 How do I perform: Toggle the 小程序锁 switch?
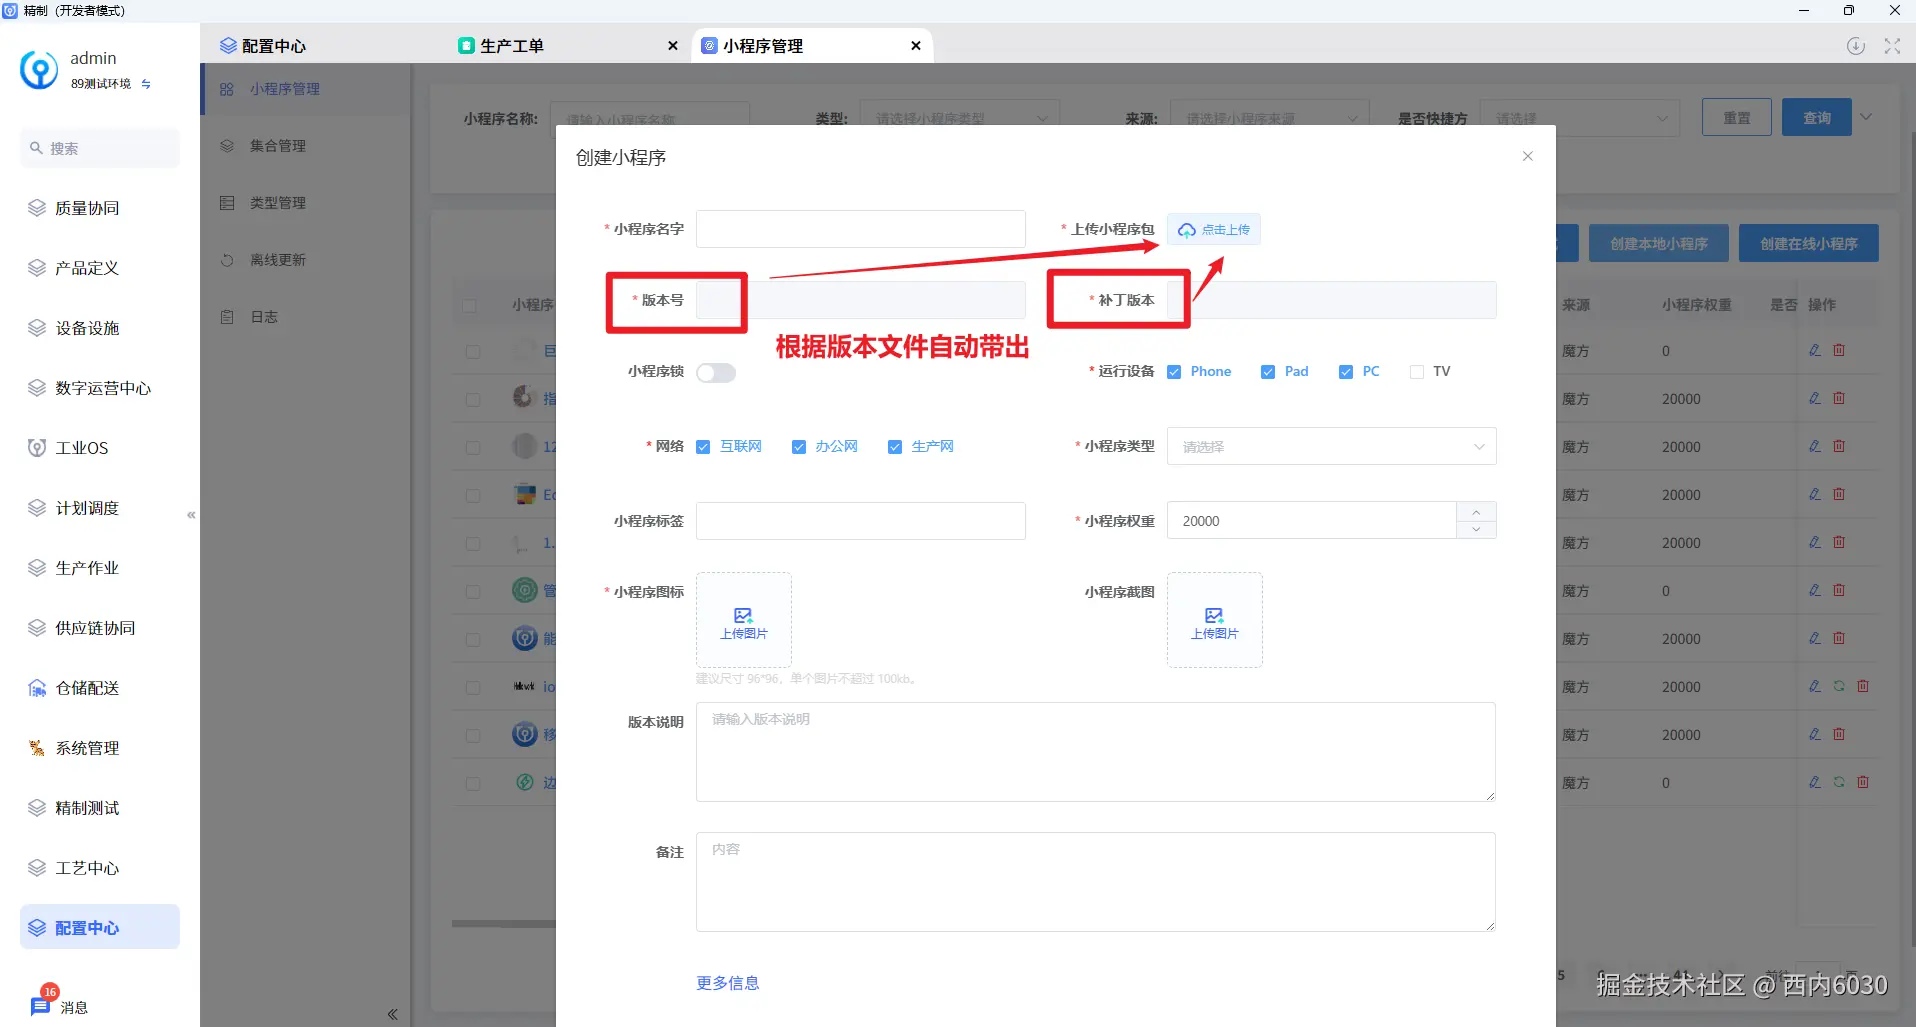715,372
